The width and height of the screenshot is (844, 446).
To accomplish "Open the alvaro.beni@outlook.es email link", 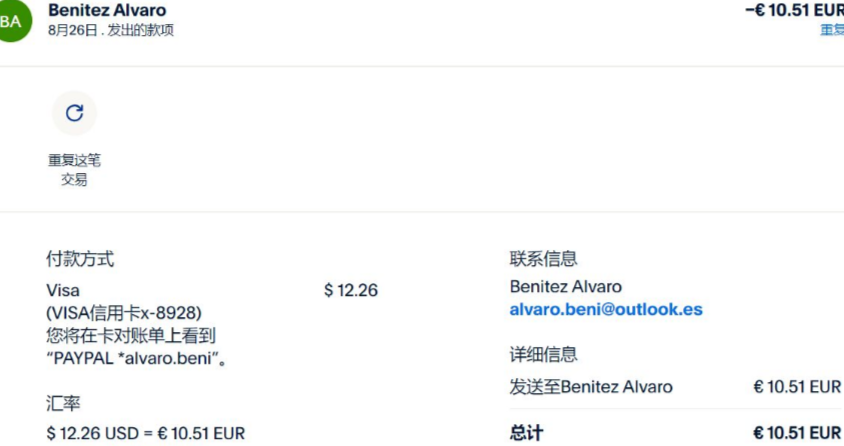I will click(606, 309).
